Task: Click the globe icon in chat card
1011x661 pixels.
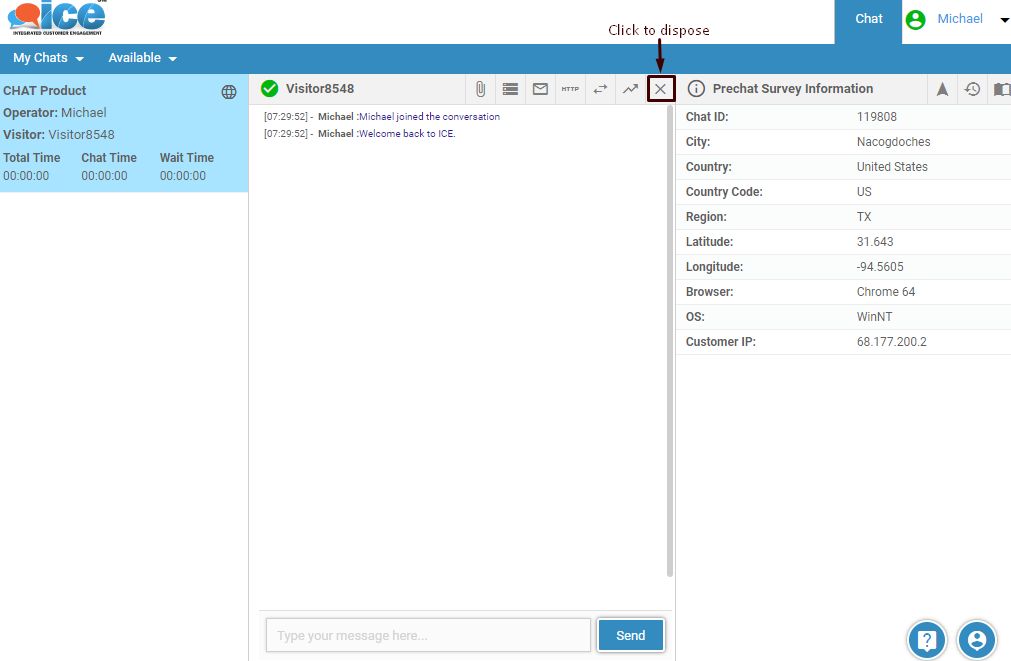Action: [x=229, y=92]
